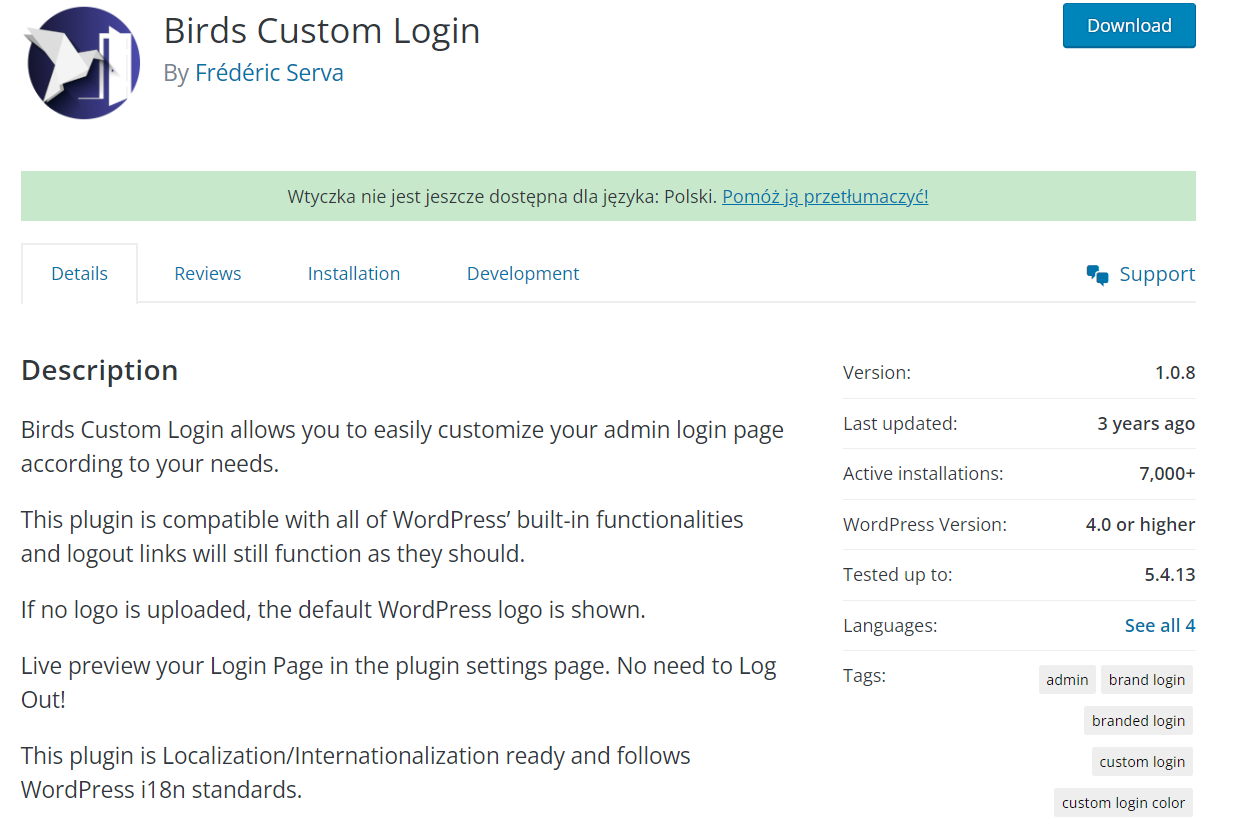Click the 'Live preview your Login Page' paragraph
The height and width of the screenshot is (827, 1241).
pos(399,683)
